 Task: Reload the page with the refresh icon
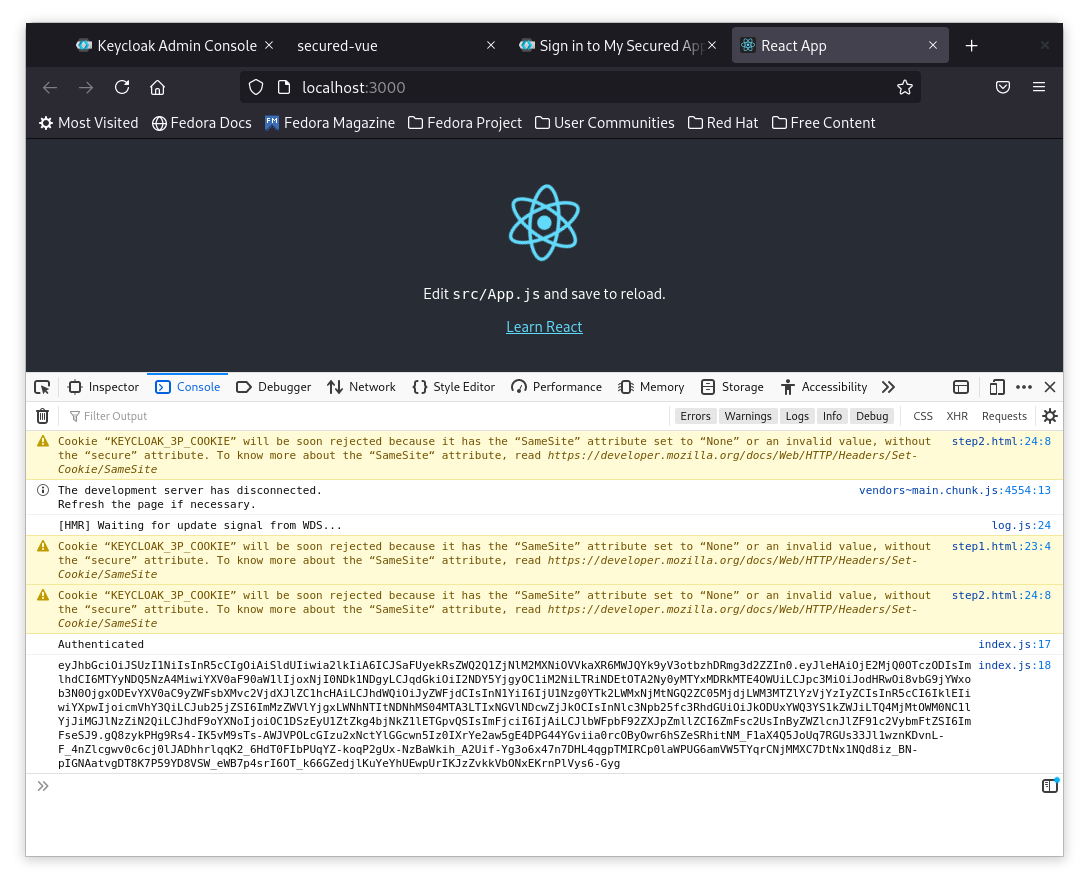point(122,88)
